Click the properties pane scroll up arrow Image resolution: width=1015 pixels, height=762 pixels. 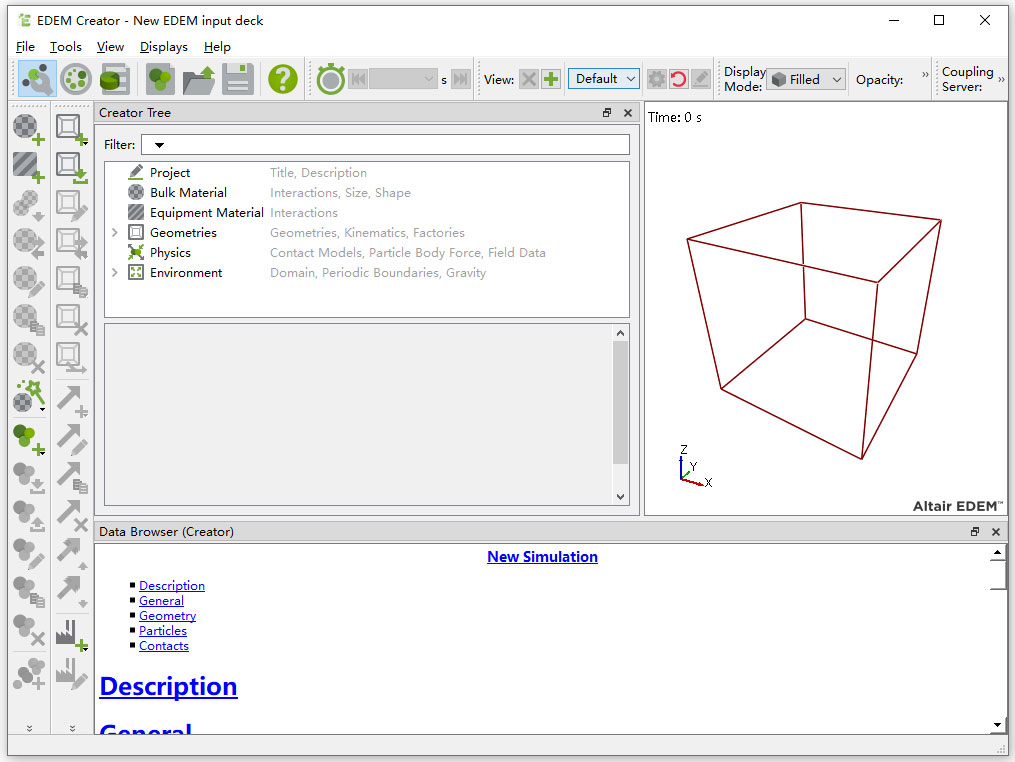coord(620,333)
